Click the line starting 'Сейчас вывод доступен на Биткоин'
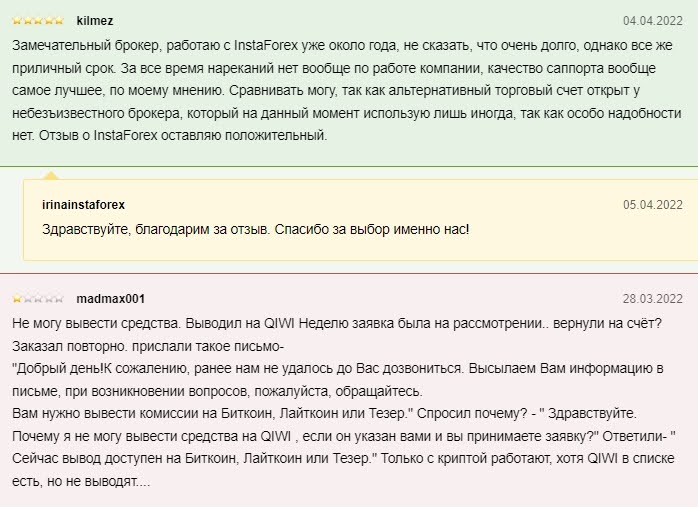The image size is (698, 507). click(343, 458)
